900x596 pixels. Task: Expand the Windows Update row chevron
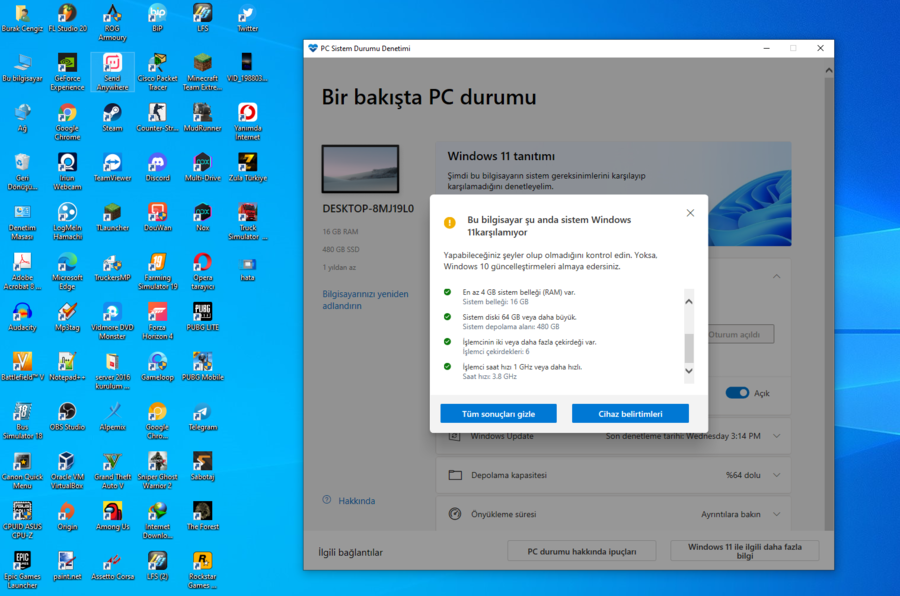point(777,436)
